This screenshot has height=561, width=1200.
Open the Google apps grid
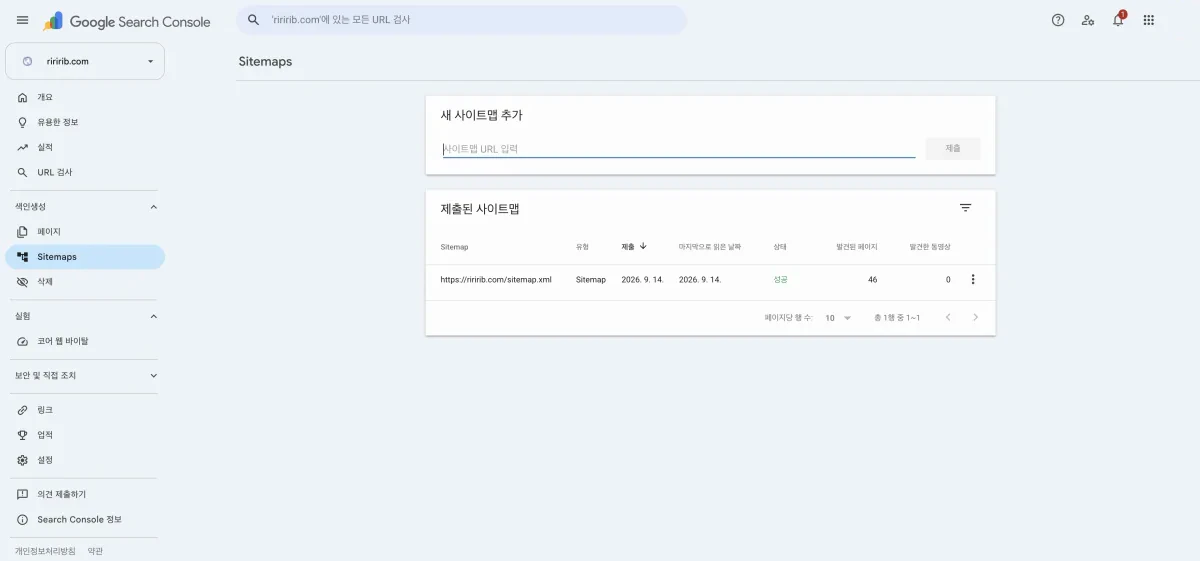tap(1148, 20)
